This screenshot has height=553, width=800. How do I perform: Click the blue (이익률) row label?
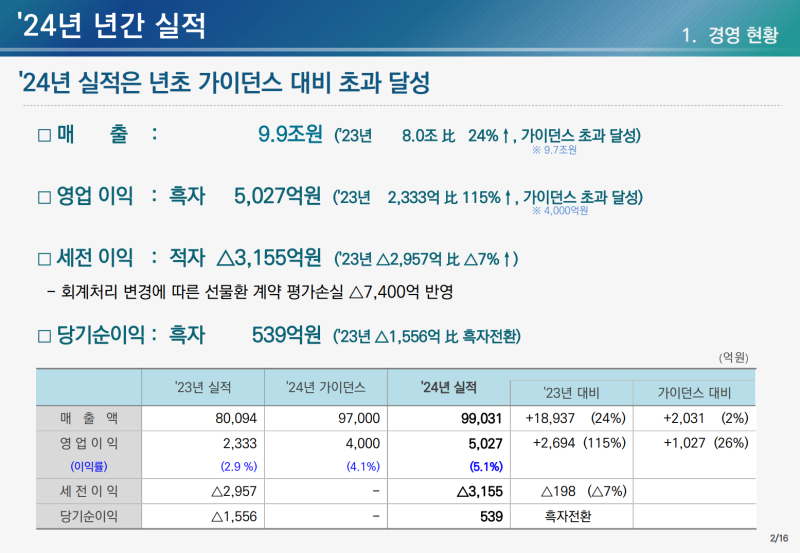[89, 466]
